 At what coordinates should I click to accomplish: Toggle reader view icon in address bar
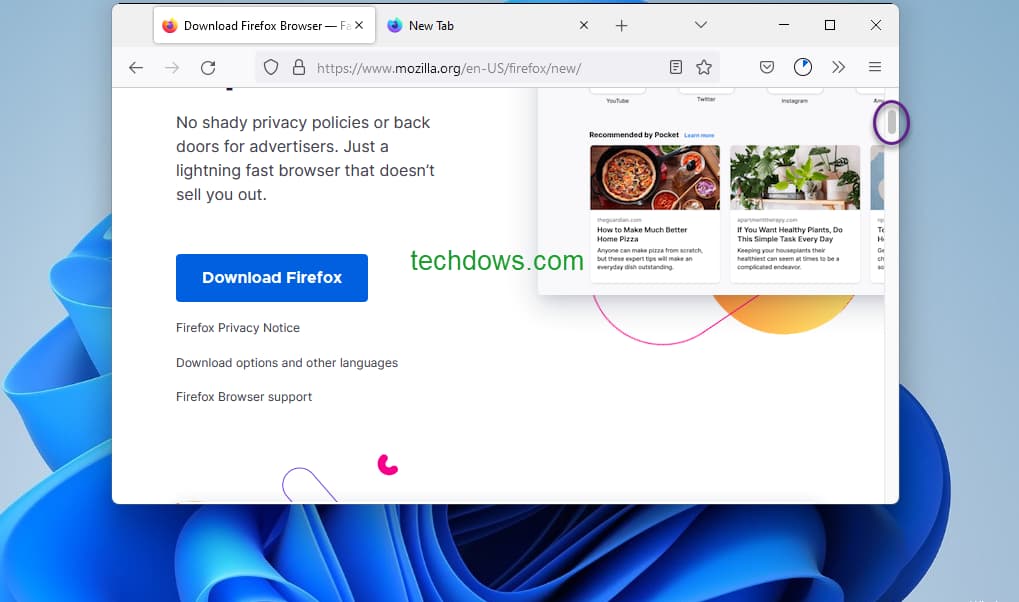(x=676, y=67)
